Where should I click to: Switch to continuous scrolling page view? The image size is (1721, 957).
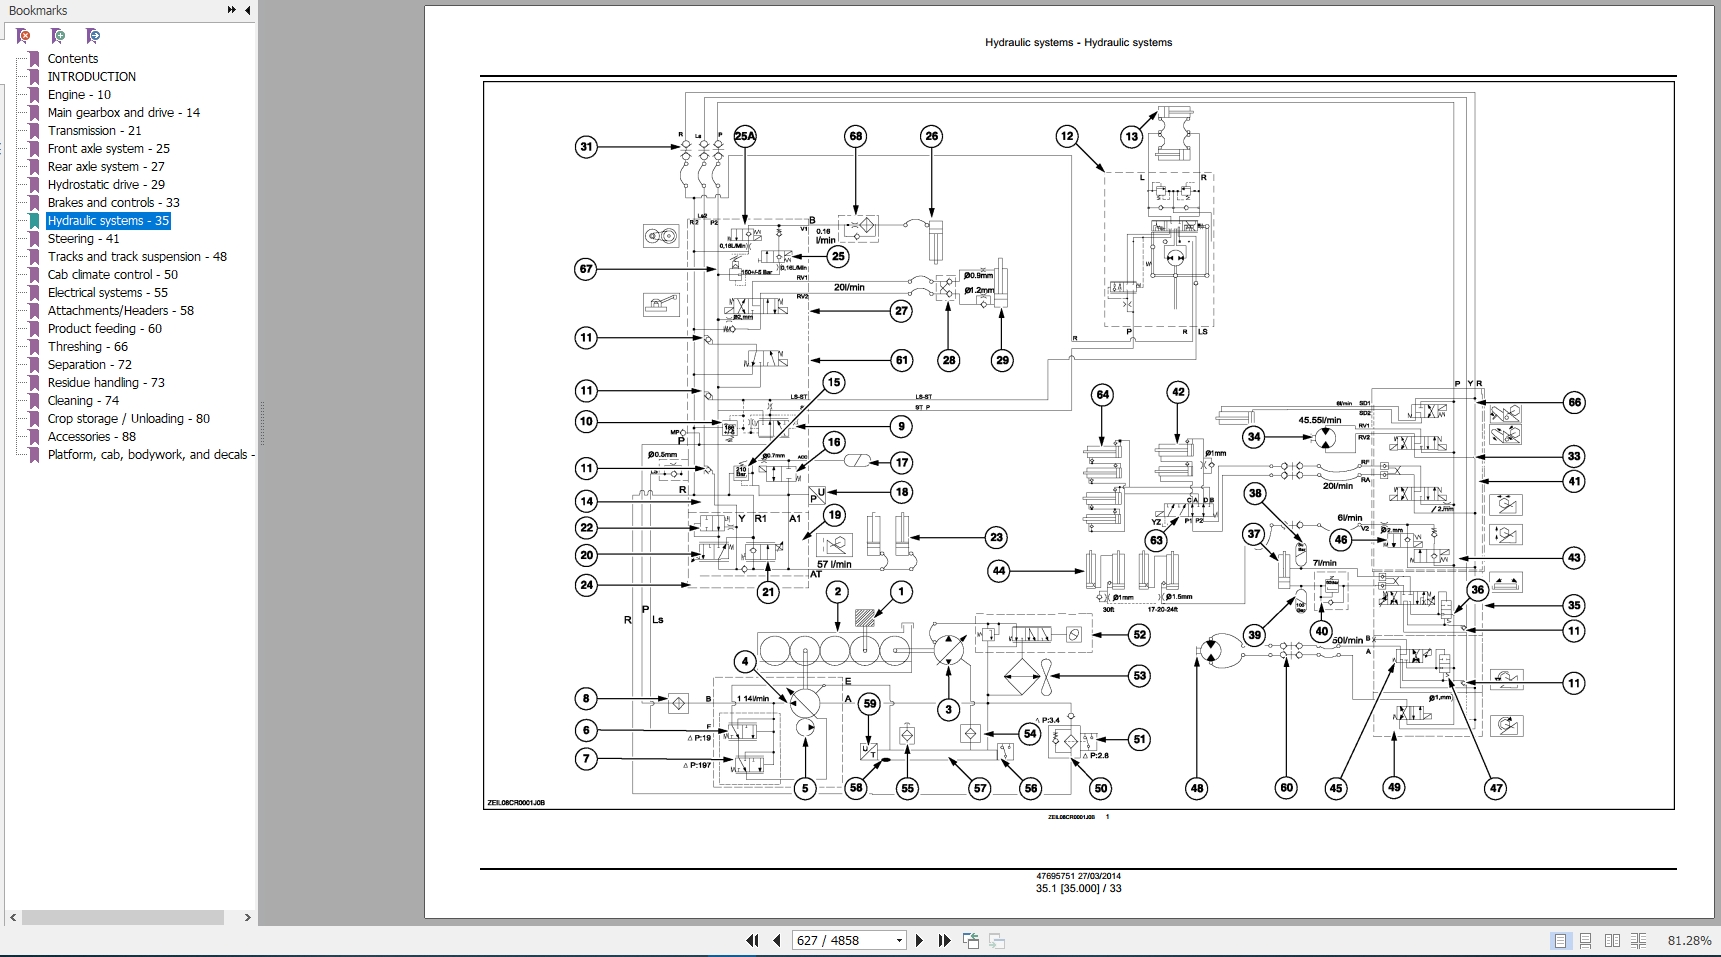pos(1586,940)
